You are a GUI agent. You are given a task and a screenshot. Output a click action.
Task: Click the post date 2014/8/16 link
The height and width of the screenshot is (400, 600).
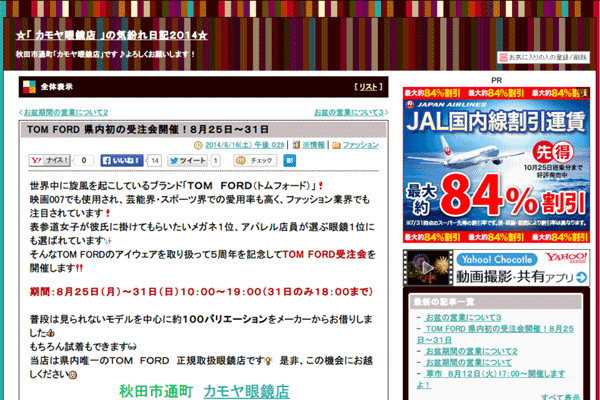click(245, 145)
